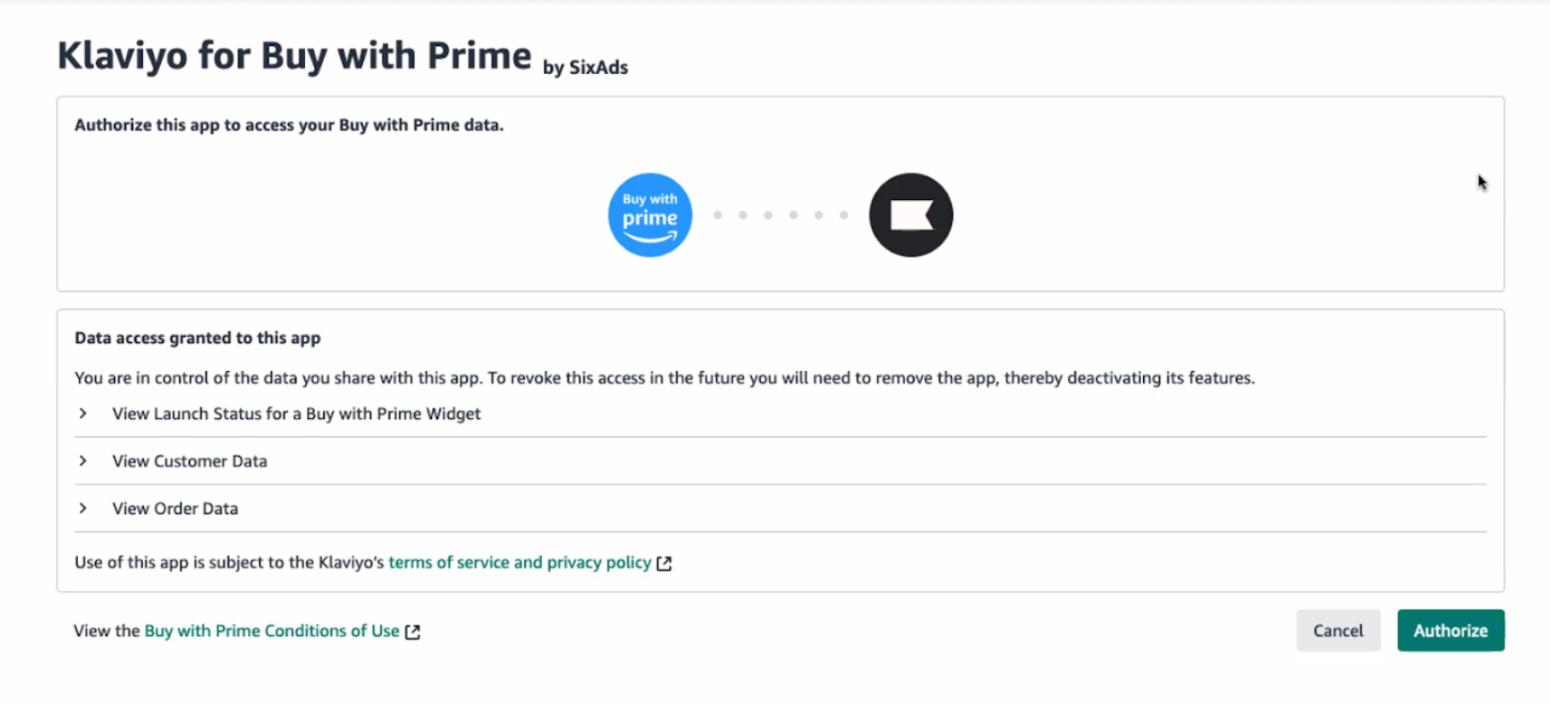This screenshot has width=1550, height=704.
Task: Select the 'View Order Data' label
Action: click(x=175, y=508)
